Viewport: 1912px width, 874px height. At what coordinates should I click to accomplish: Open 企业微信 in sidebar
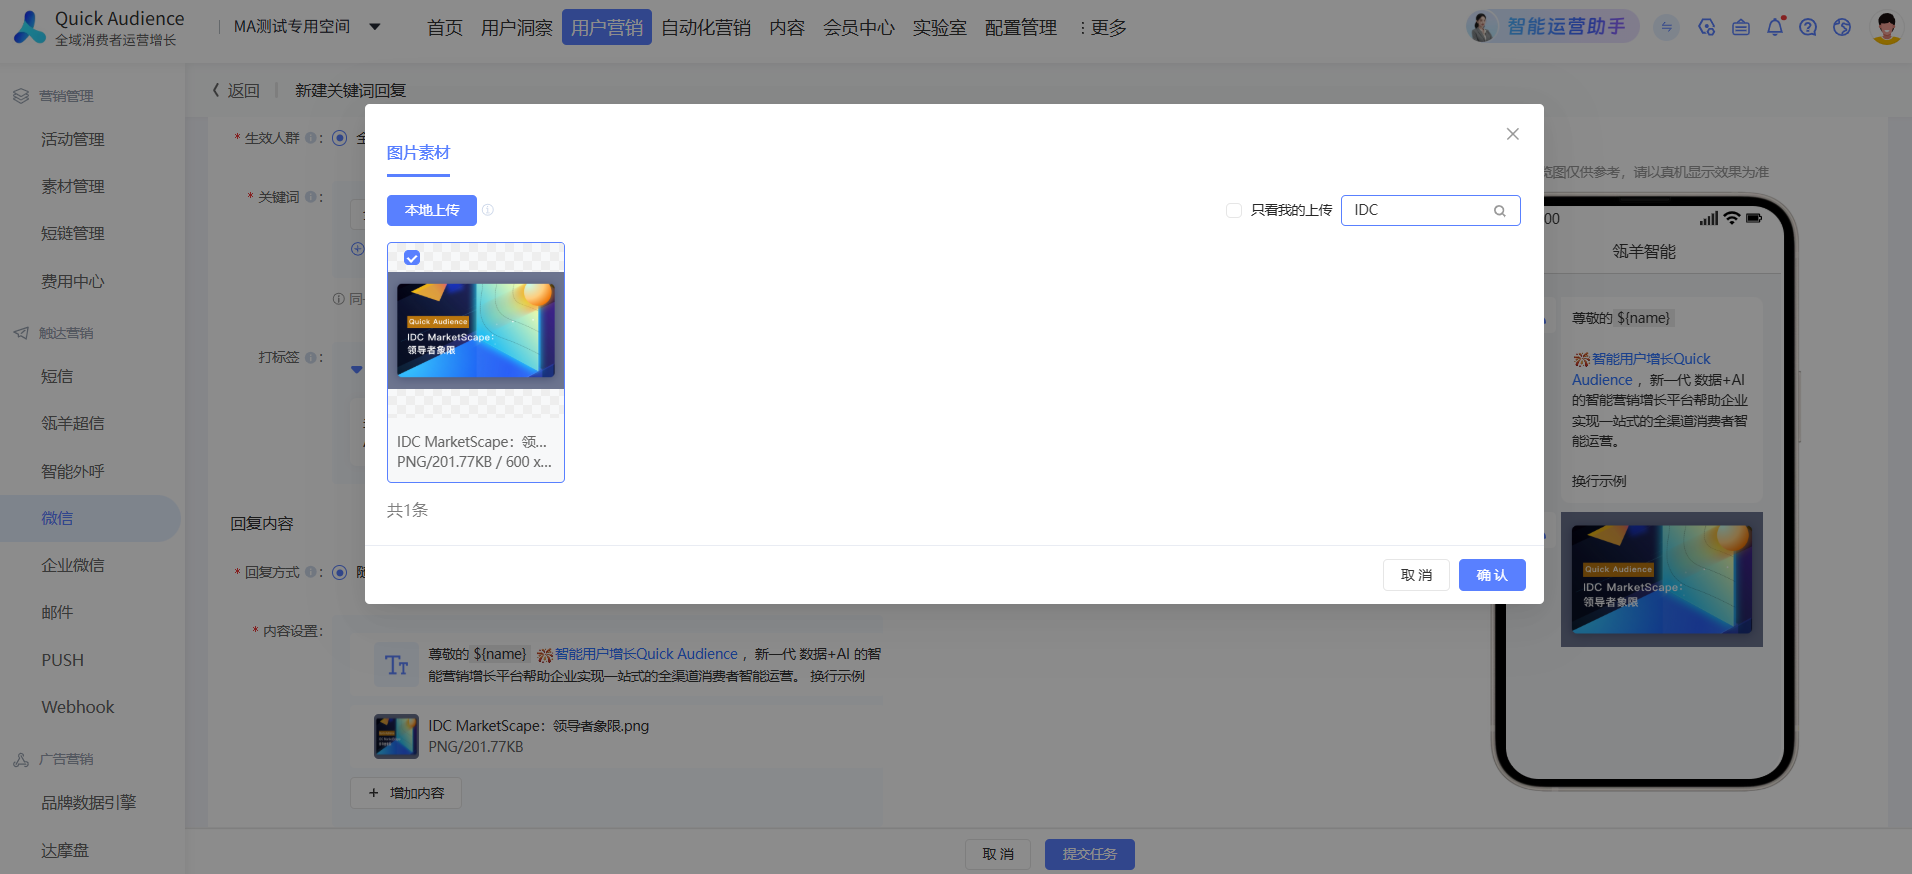click(x=73, y=565)
